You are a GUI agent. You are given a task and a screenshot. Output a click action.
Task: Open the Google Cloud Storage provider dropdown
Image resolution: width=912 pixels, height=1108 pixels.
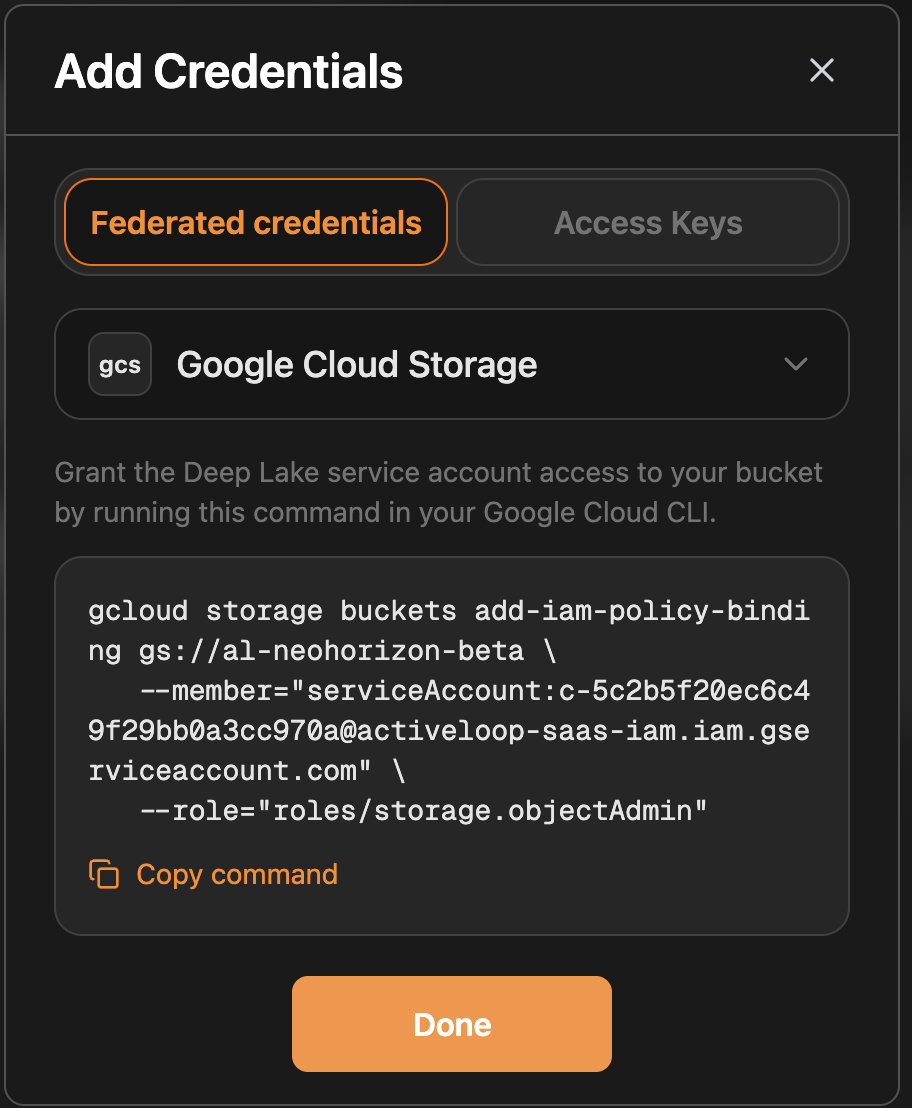tap(451, 364)
